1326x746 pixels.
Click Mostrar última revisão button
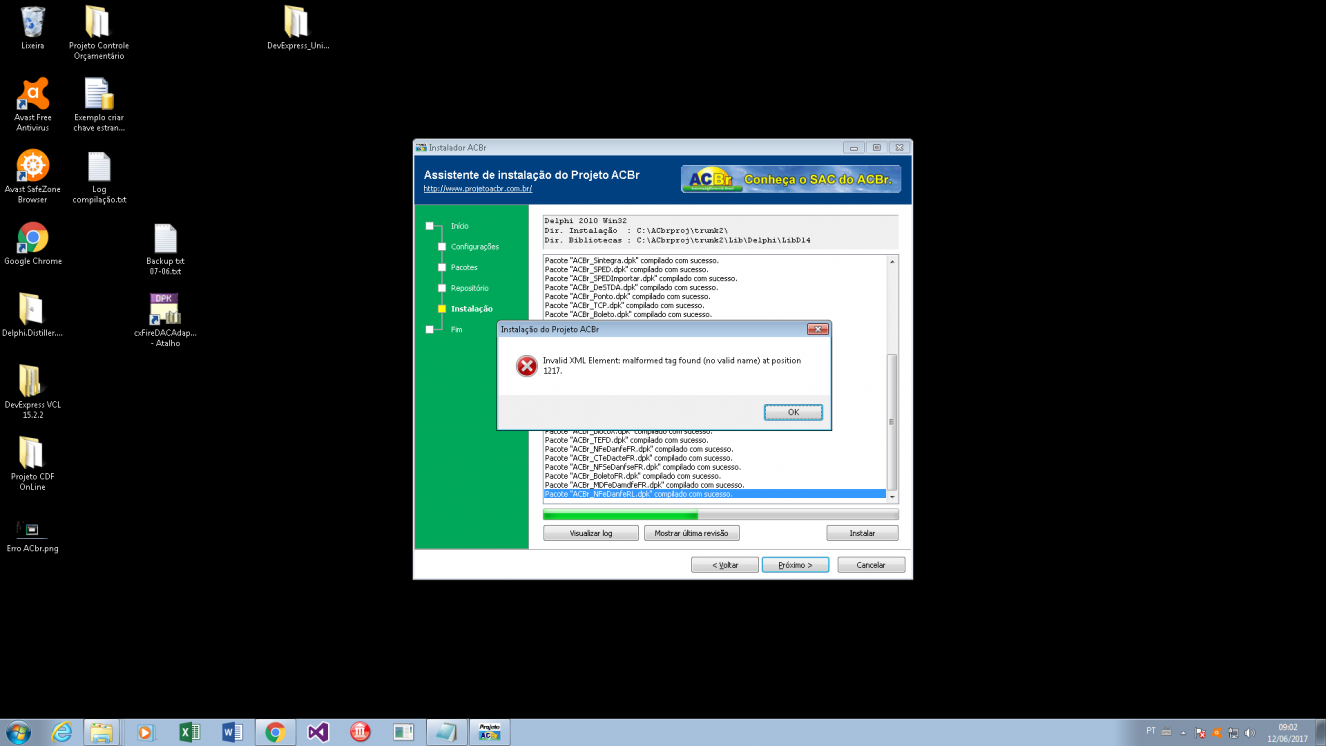[x=692, y=533]
